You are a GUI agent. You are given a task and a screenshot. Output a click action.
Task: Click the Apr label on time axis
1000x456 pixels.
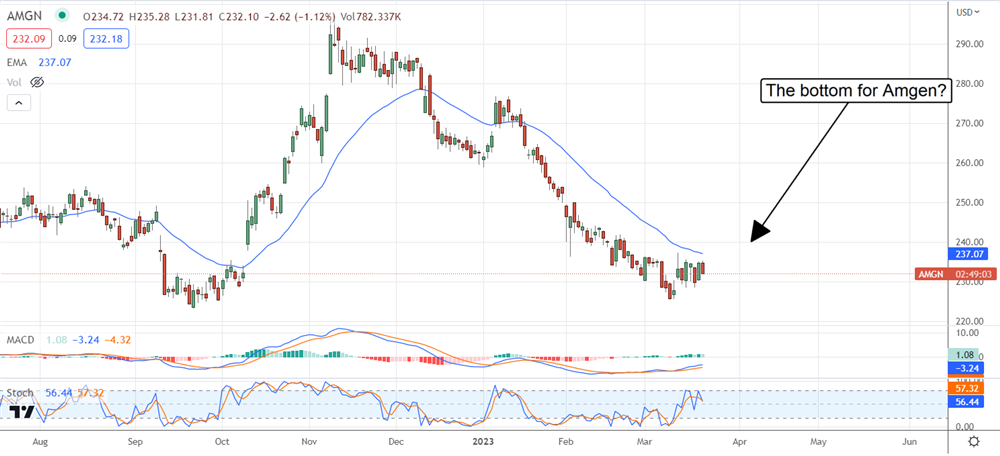(739, 441)
